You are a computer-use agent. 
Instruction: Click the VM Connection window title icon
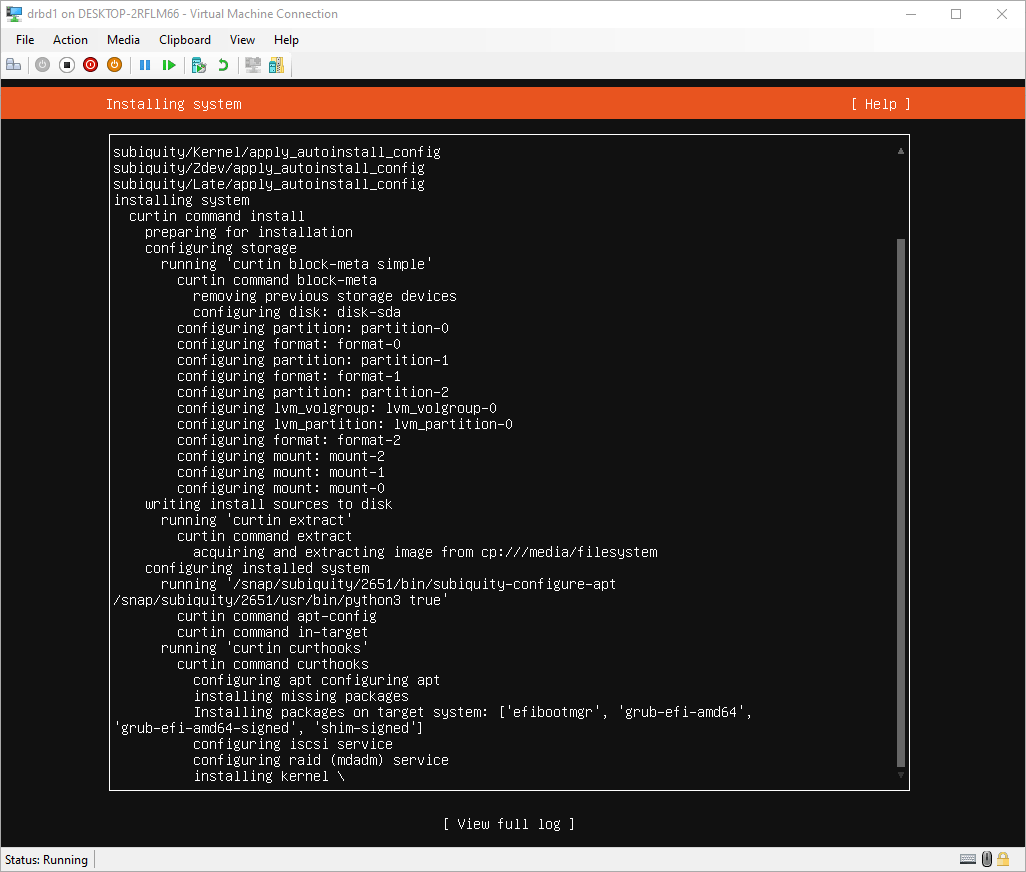click(x=14, y=14)
